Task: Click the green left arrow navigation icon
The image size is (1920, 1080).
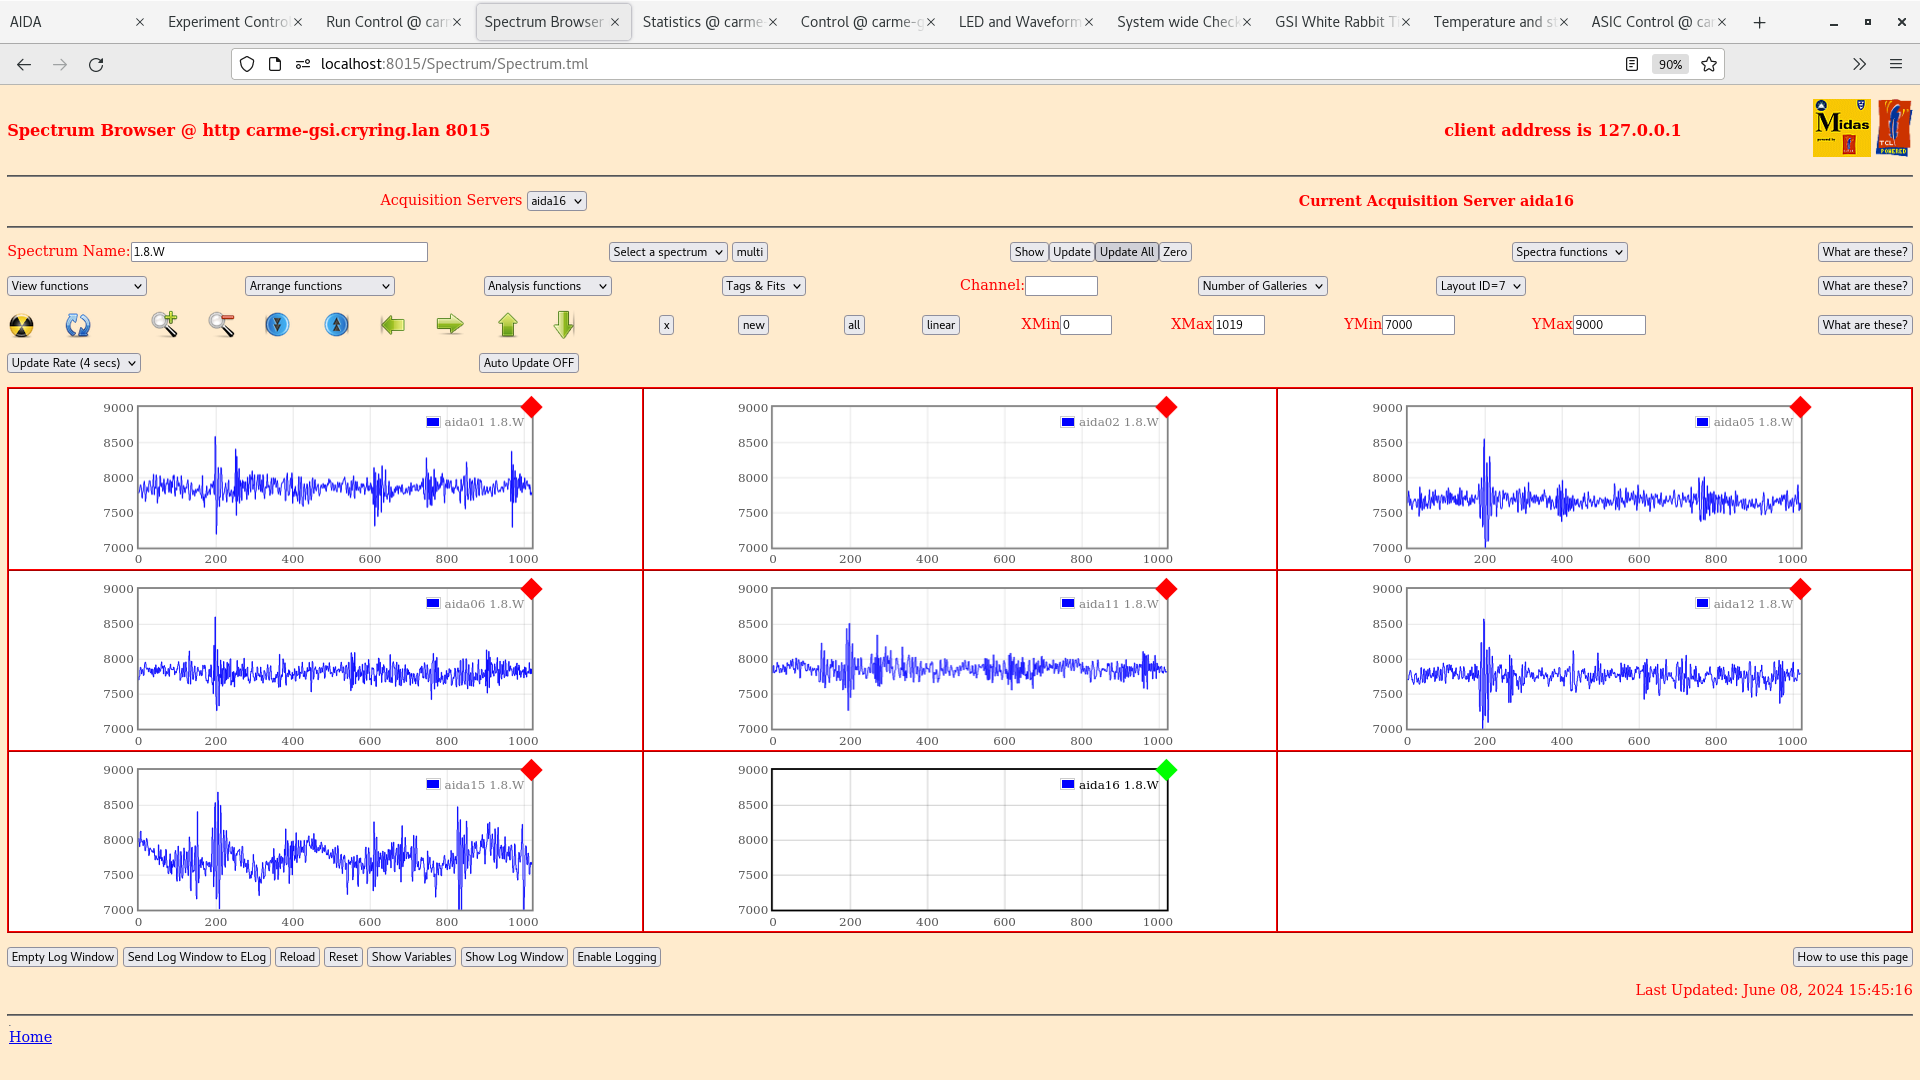Action: pyautogui.click(x=392, y=323)
